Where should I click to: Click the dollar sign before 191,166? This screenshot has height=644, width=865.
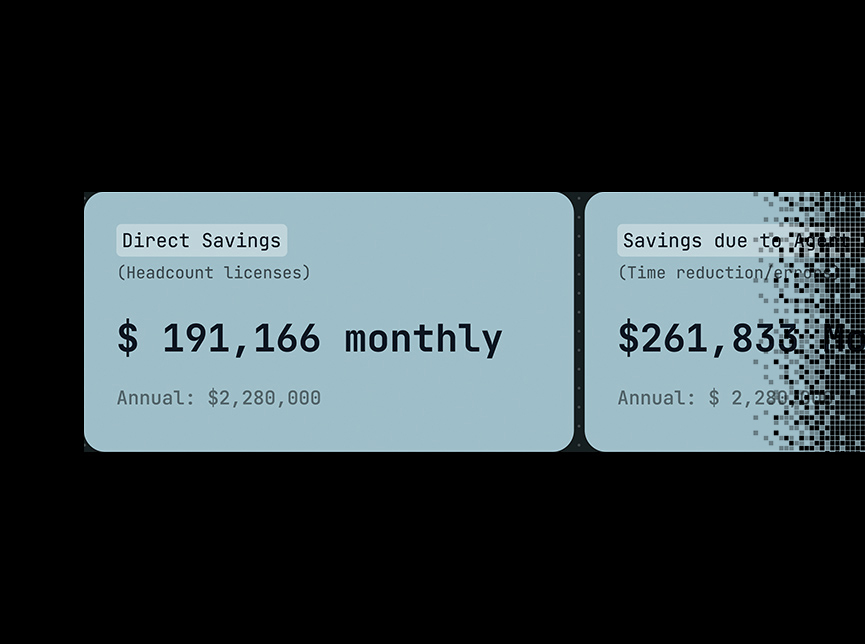[128, 338]
